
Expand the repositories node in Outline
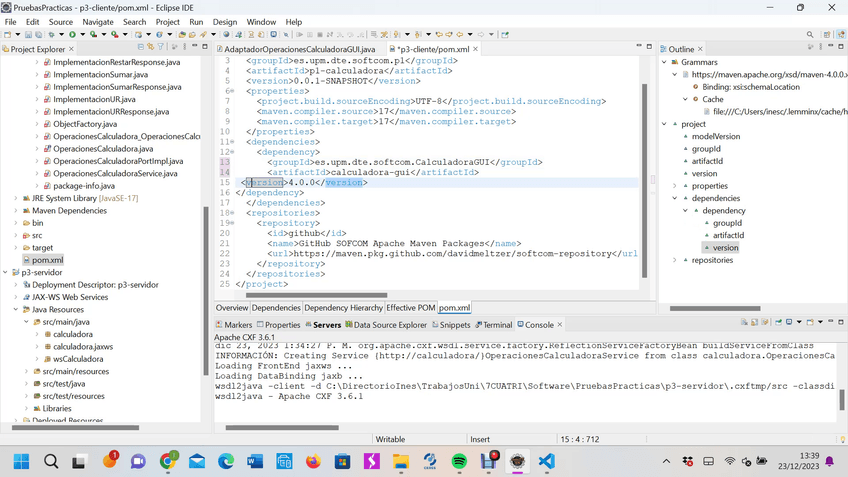click(675, 260)
